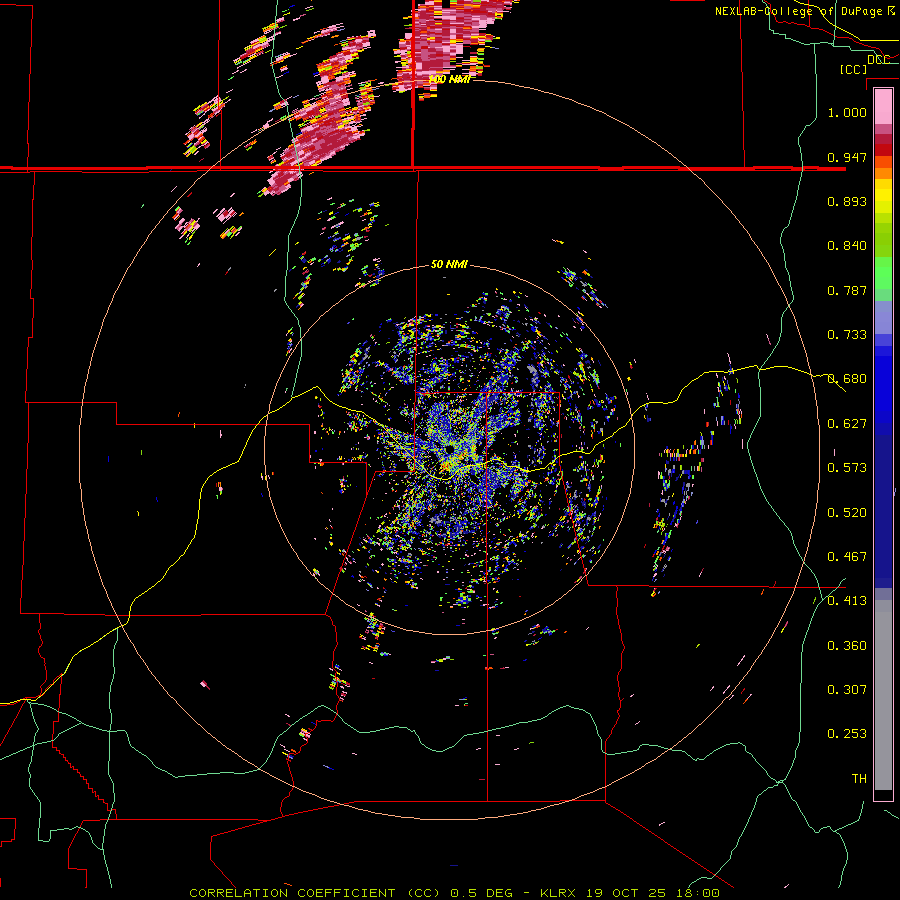Pick the yellow band of the colorbar
Viewport: 900px width, 900px height.
point(883,196)
